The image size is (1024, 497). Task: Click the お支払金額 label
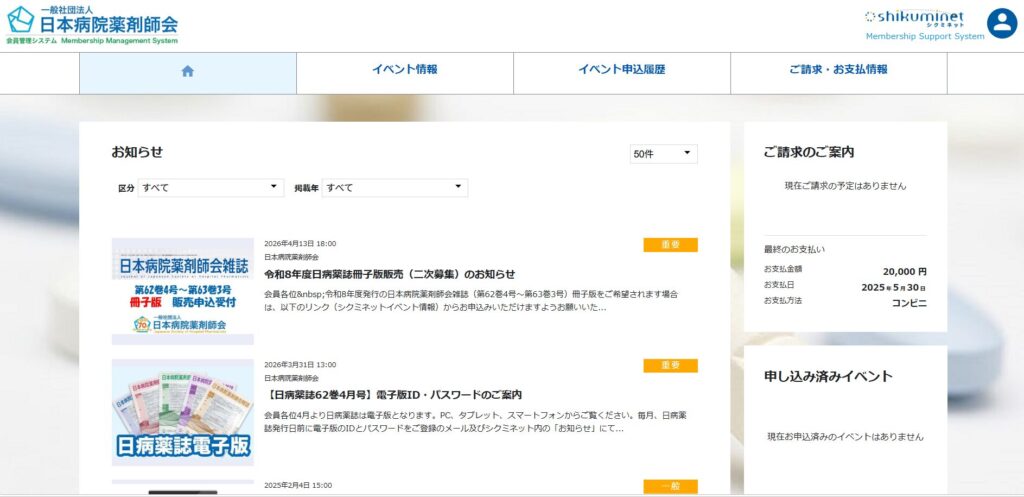pos(783,268)
